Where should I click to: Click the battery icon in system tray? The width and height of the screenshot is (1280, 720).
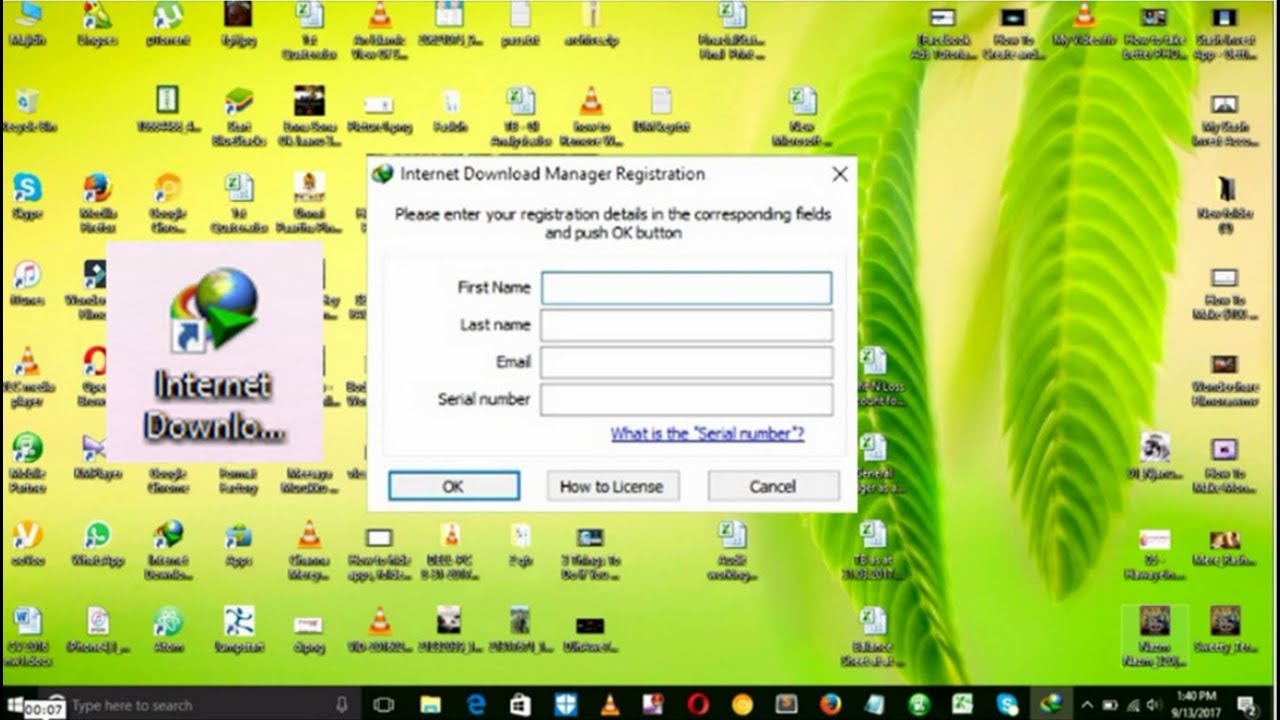pyautogui.click(x=1111, y=705)
